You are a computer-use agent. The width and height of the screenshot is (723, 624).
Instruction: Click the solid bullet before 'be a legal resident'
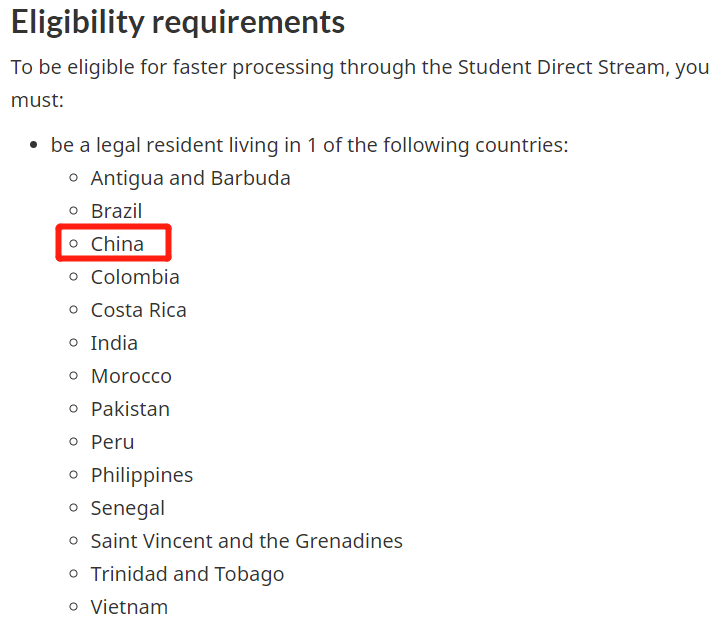tap(33, 146)
